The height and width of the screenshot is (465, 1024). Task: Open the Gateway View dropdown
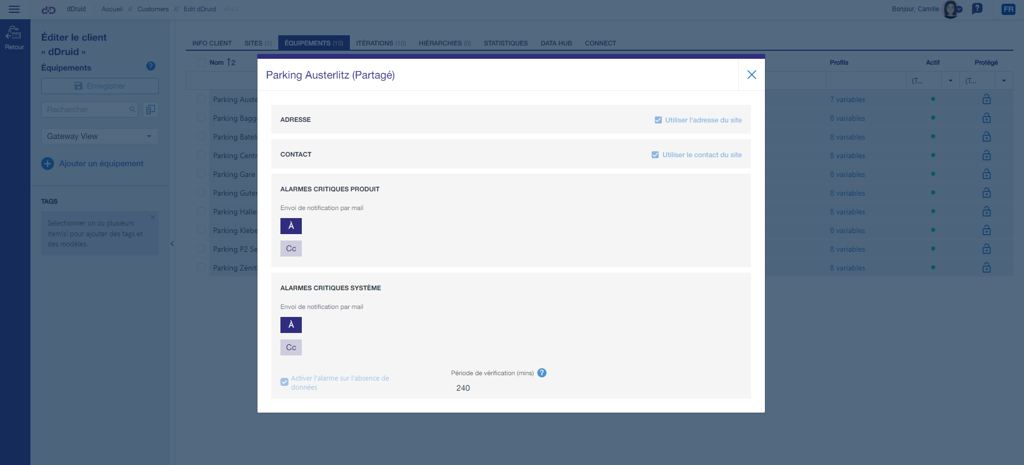(x=99, y=136)
